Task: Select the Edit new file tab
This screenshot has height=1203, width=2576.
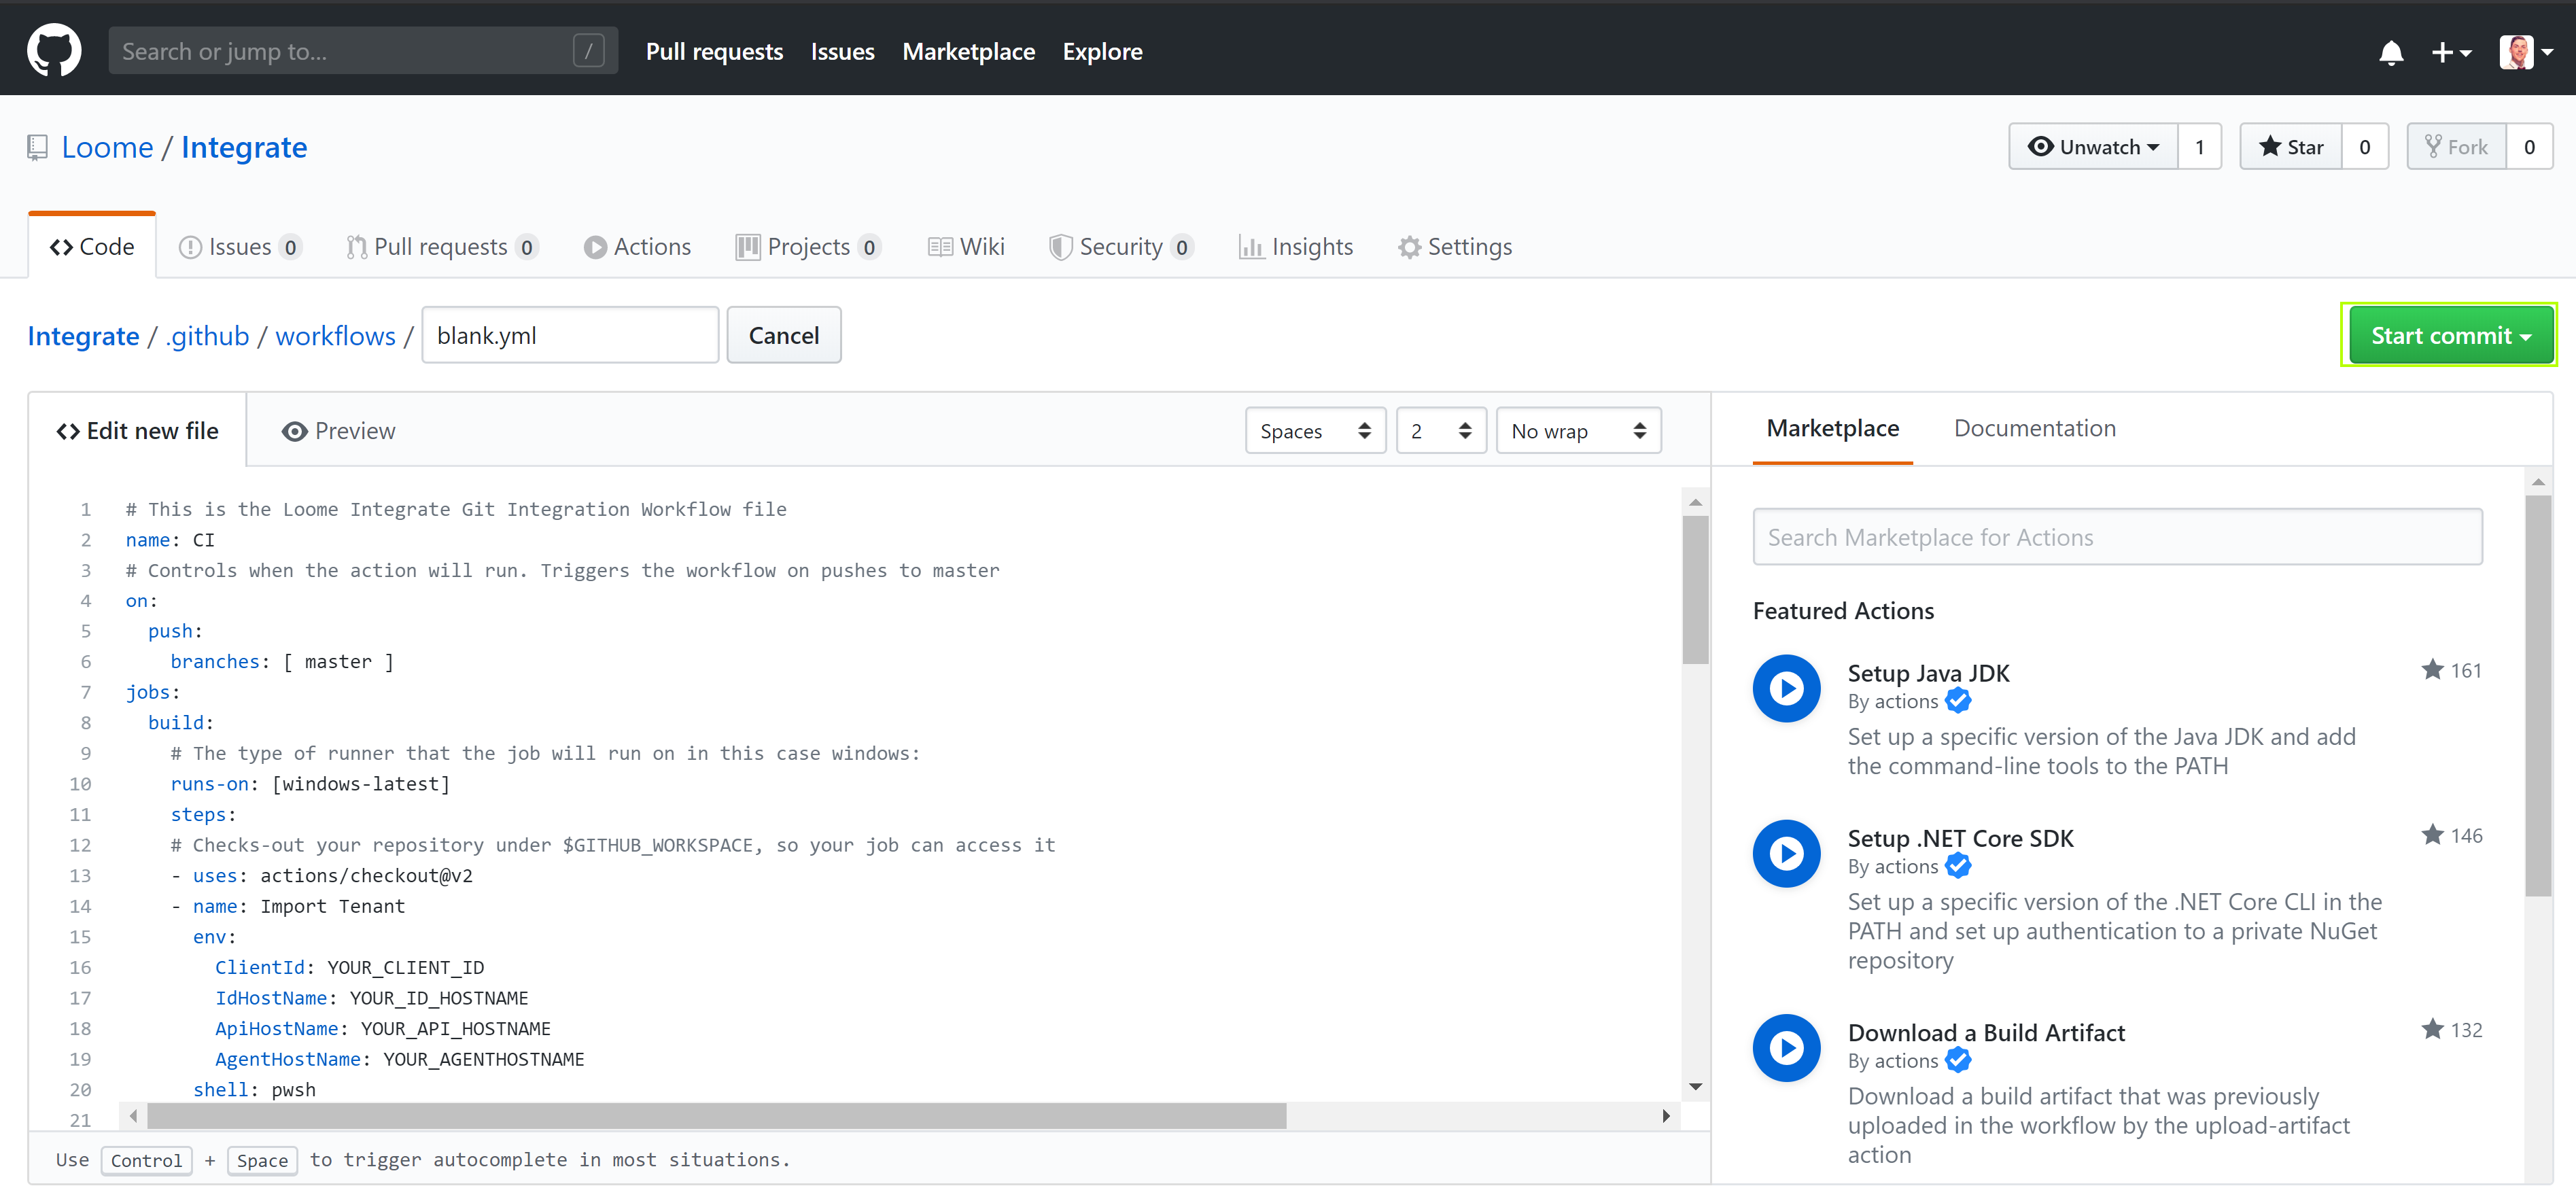Action: coord(137,431)
